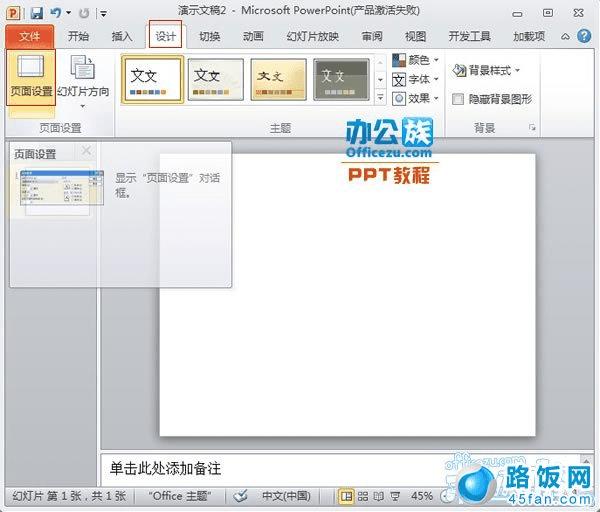Viewport: 600px width, 512px height.
Task: Click the Save icon in quick access toolbar
Action: pos(37,13)
